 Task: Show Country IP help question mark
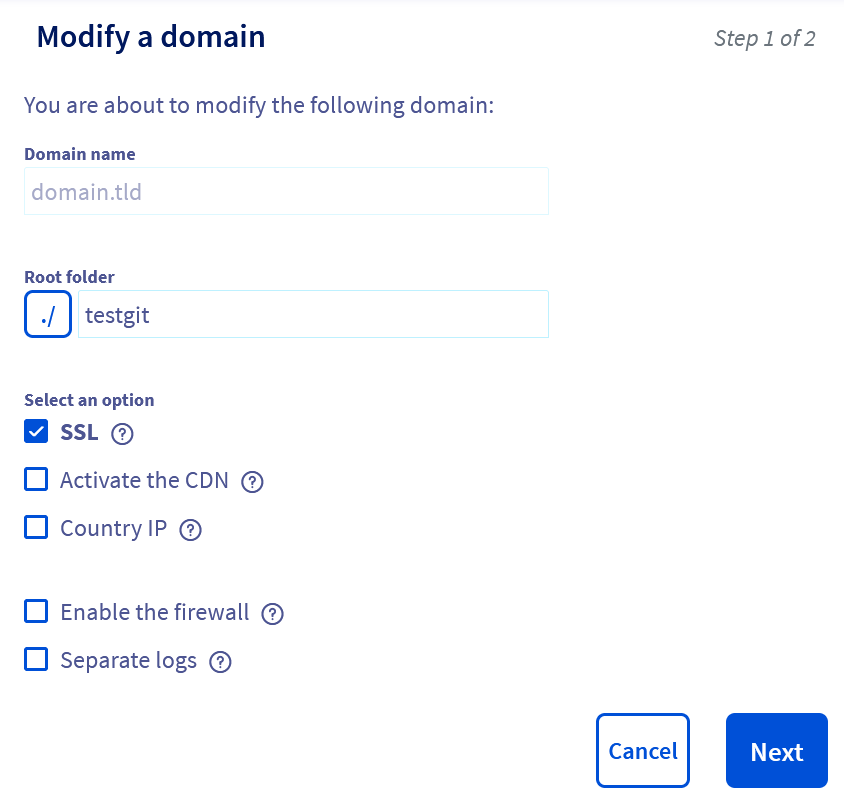click(x=191, y=530)
